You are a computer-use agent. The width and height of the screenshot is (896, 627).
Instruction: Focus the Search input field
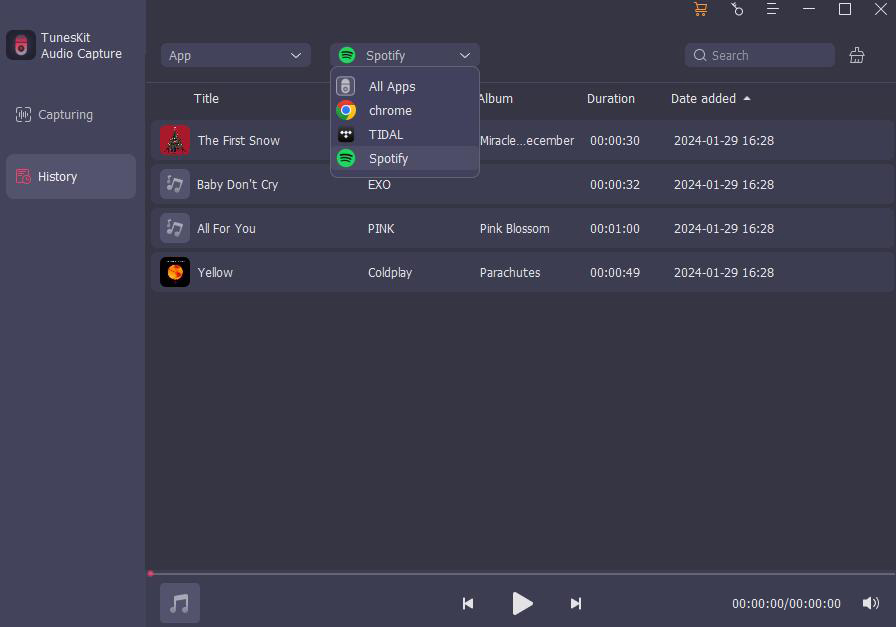tap(760, 55)
